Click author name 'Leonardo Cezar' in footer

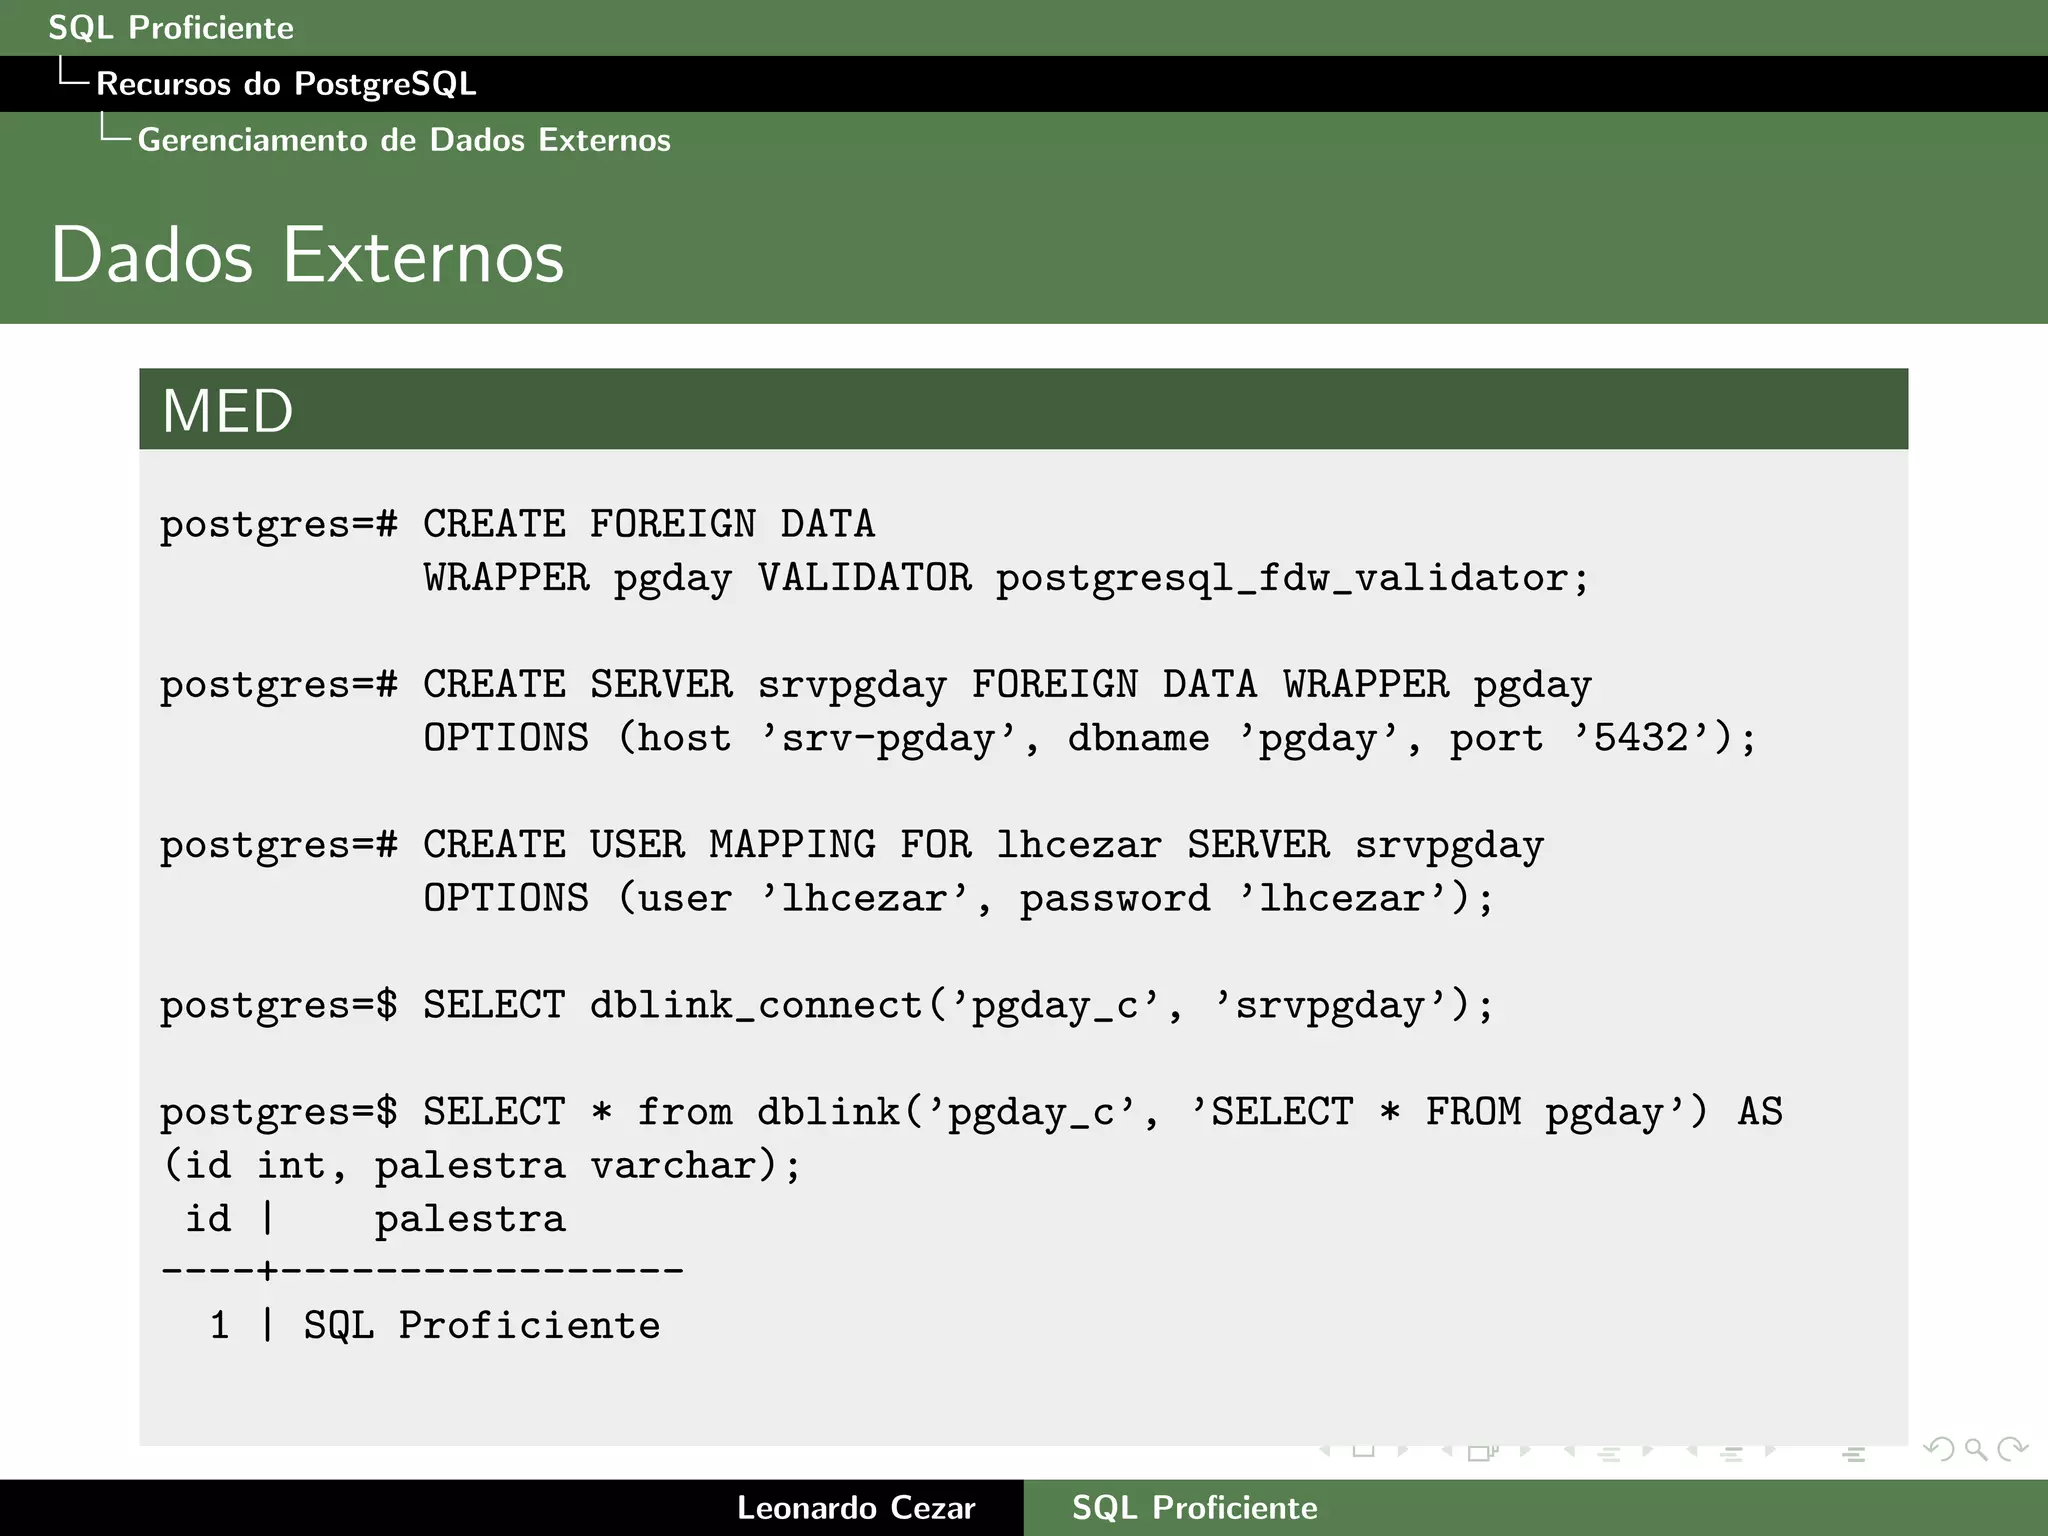click(856, 1508)
